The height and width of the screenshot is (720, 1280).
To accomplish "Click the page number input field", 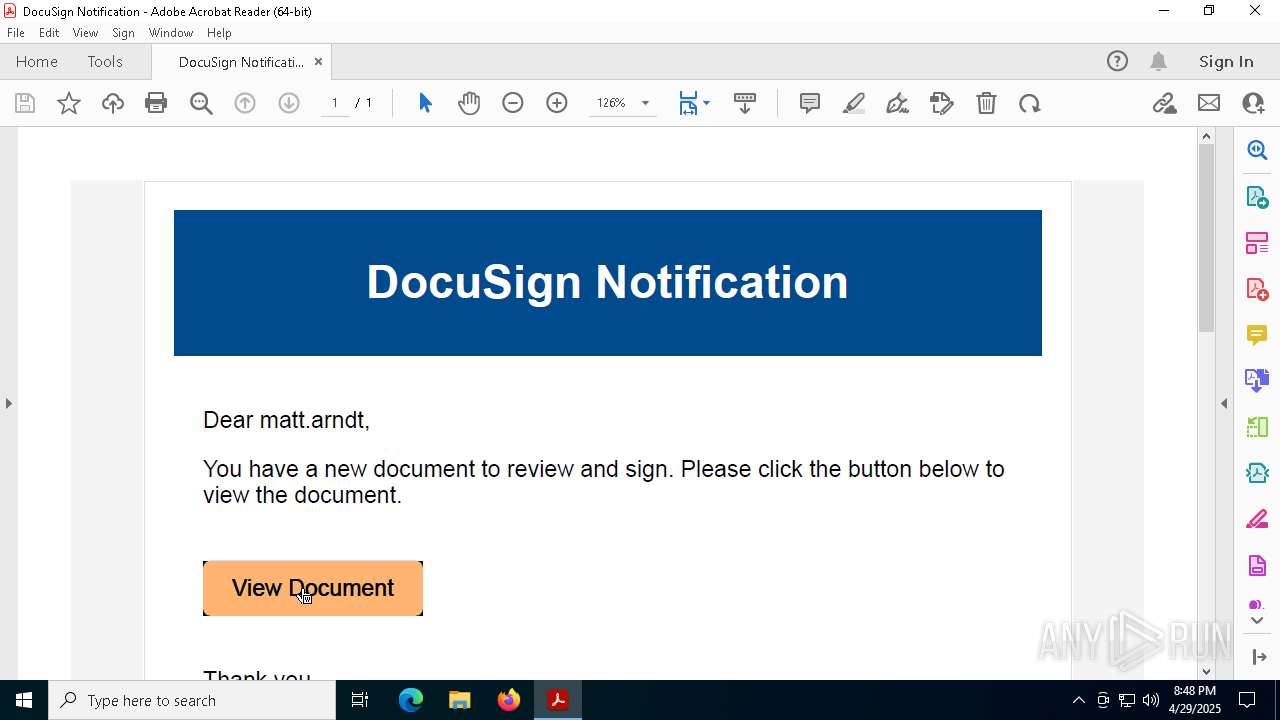I will [x=334, y=103].
